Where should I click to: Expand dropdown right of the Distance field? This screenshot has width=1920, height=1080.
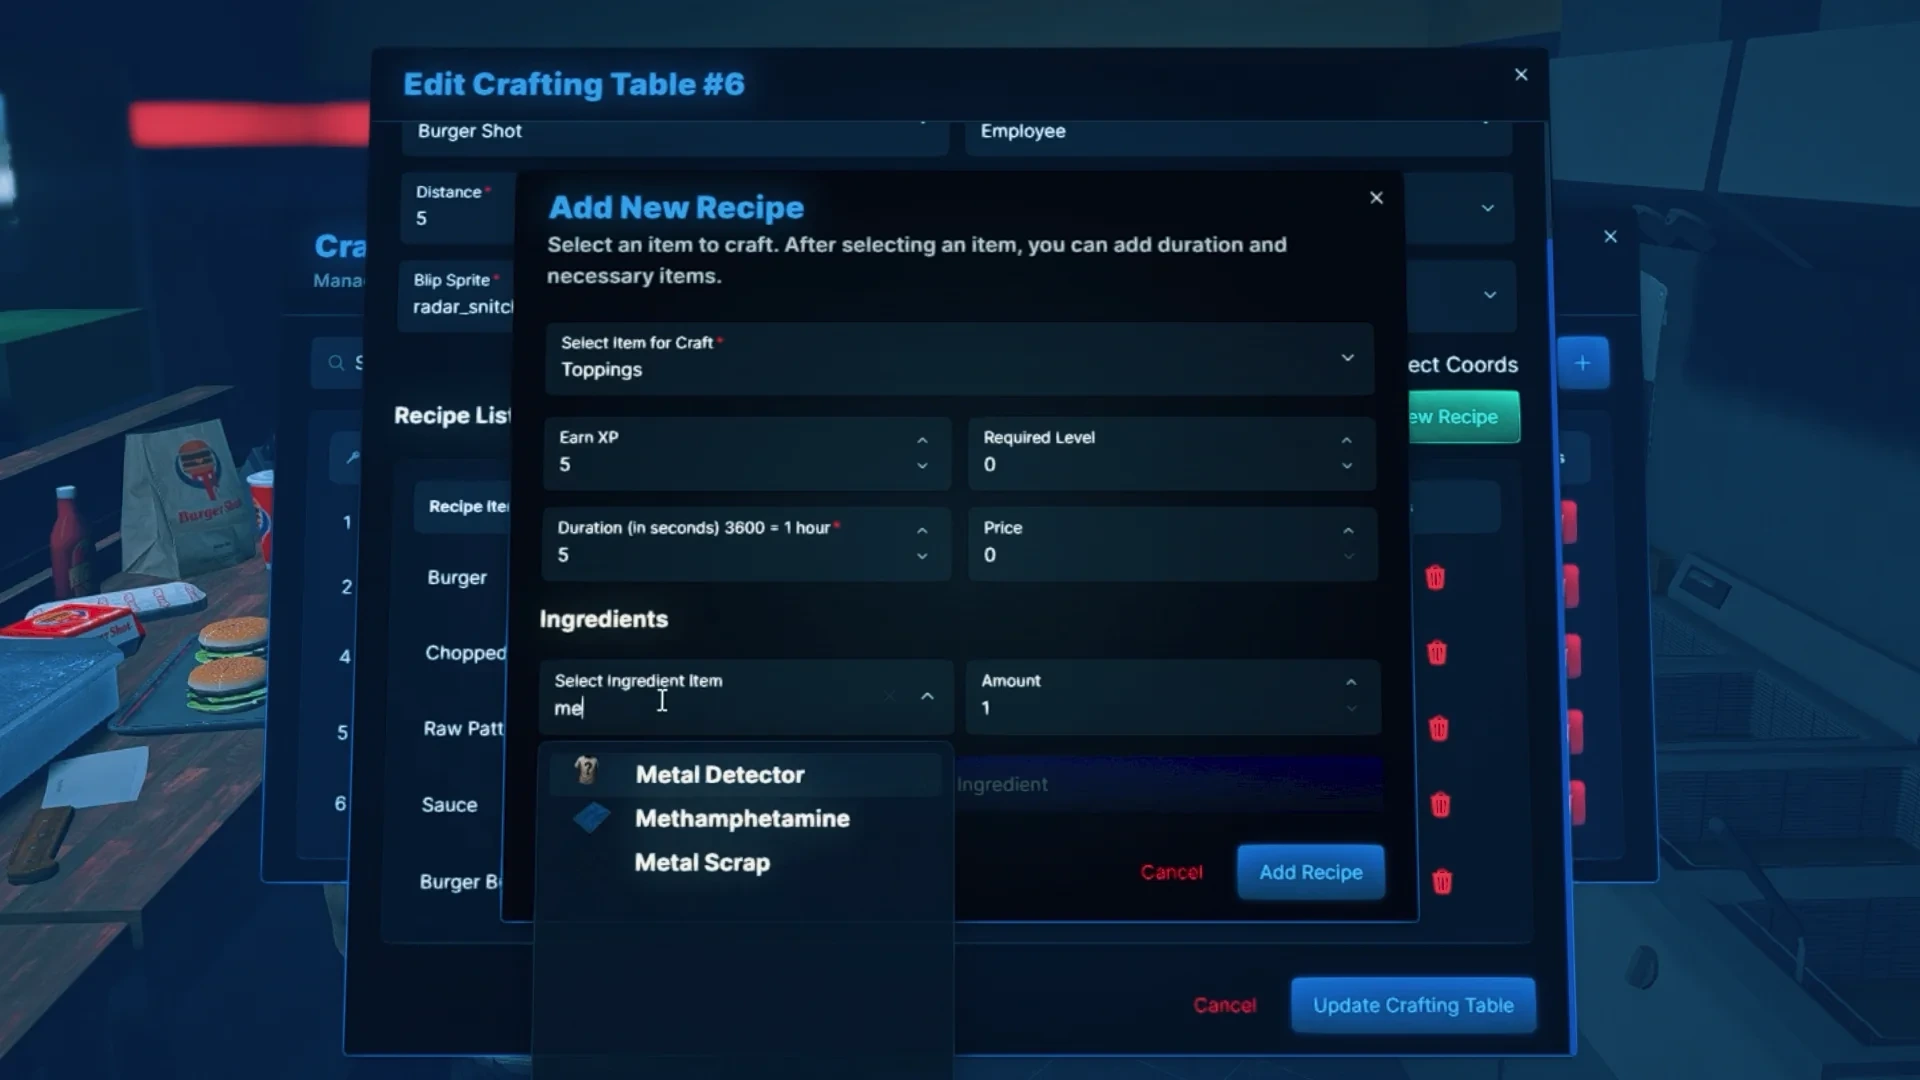[x=1488, y=208]
